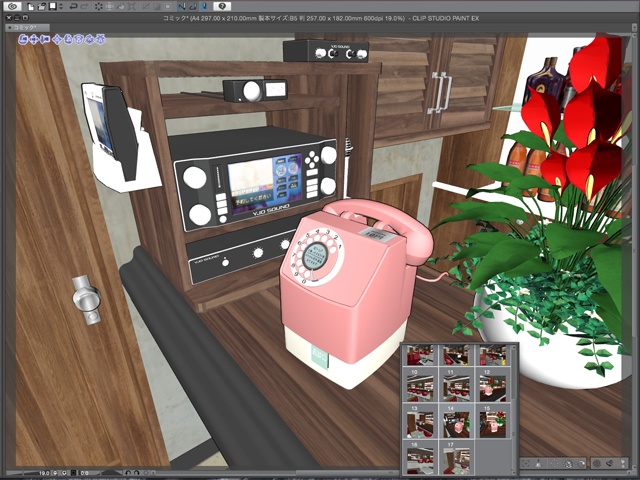Screen dimensions: 640x480
Task: Click the zoom in button beside 19.0
Action: pyautogui.click(x=64, y=473)
